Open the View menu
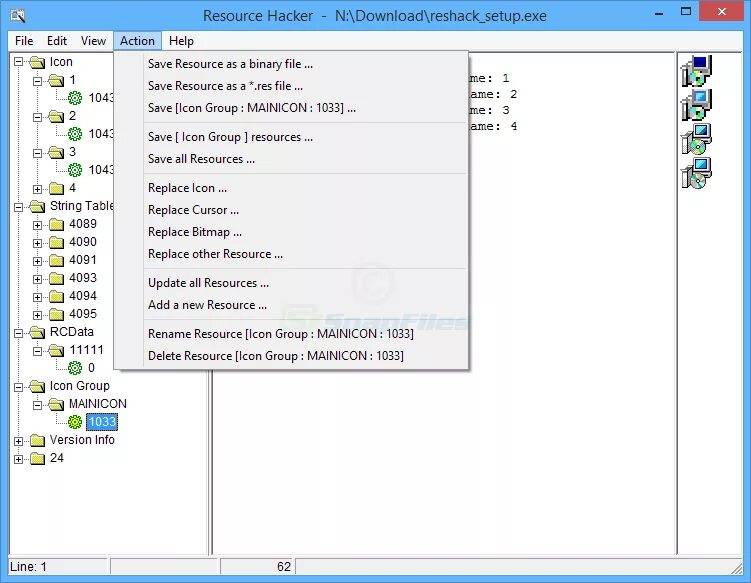The image size is (751, 583). (x=93, y=41)
